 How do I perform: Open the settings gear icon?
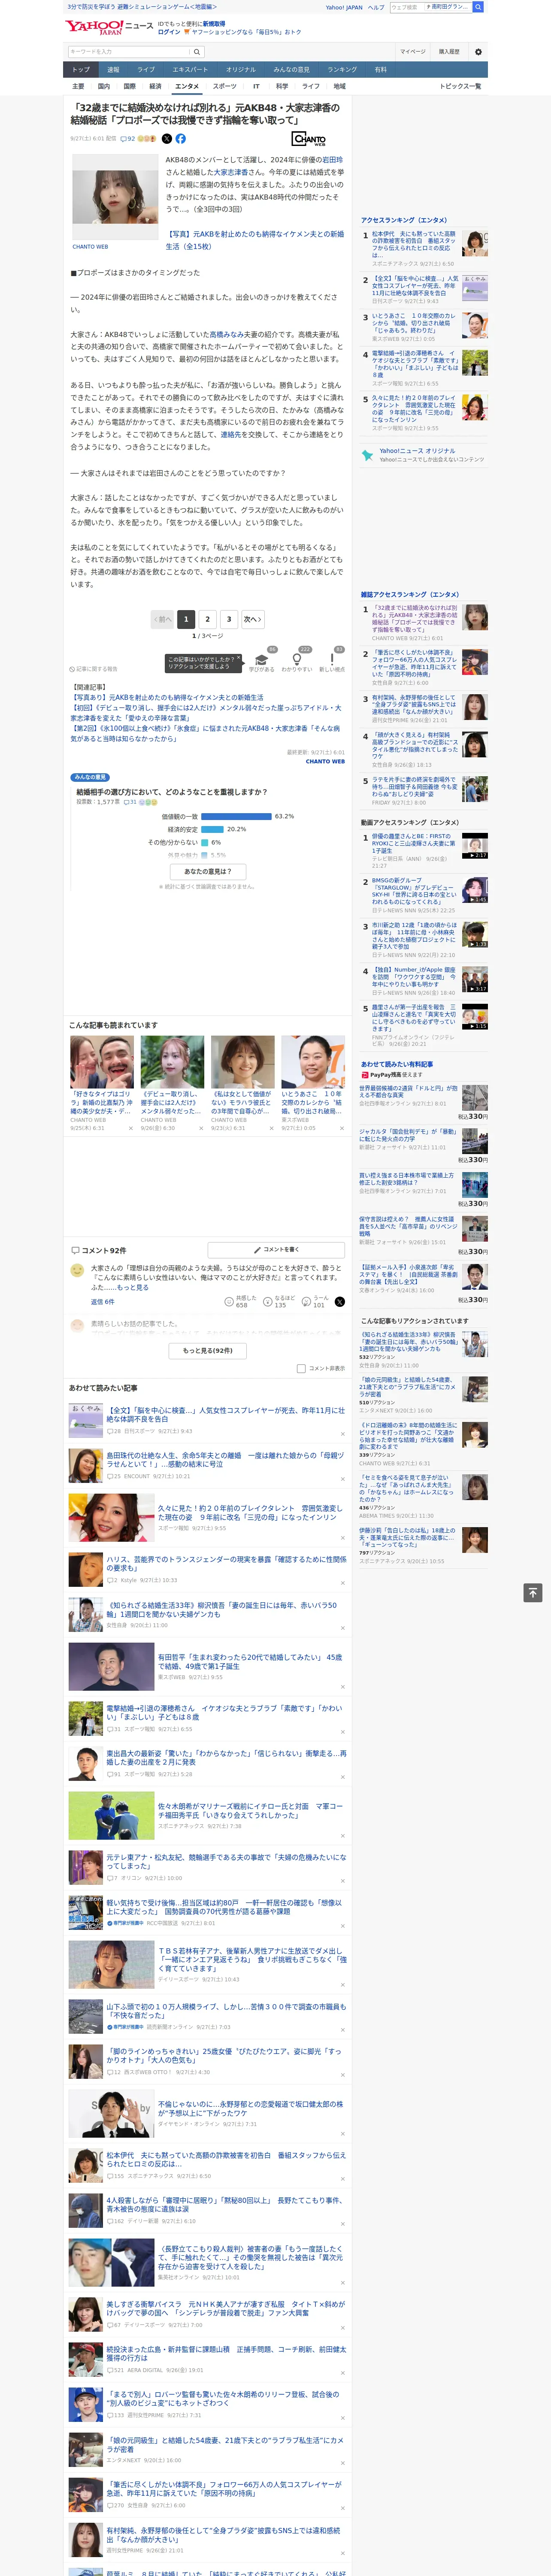coord(478,51)
